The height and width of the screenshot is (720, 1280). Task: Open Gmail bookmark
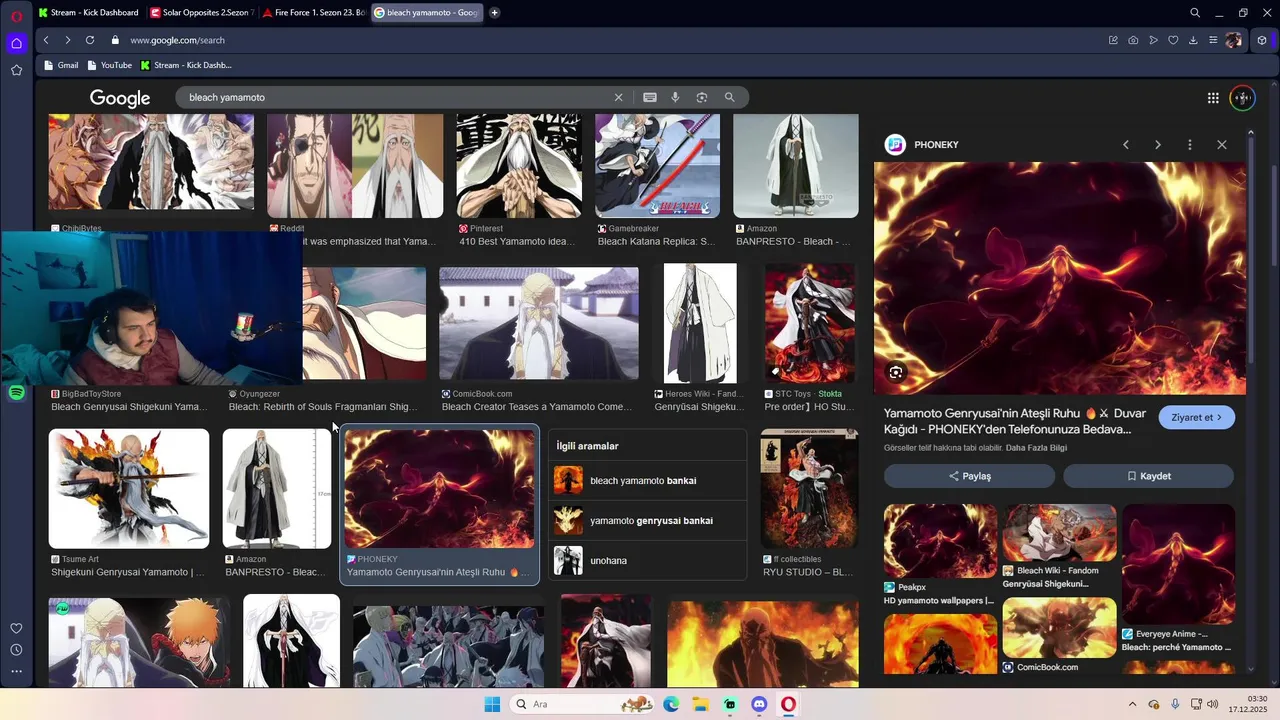tap(61, 65)
